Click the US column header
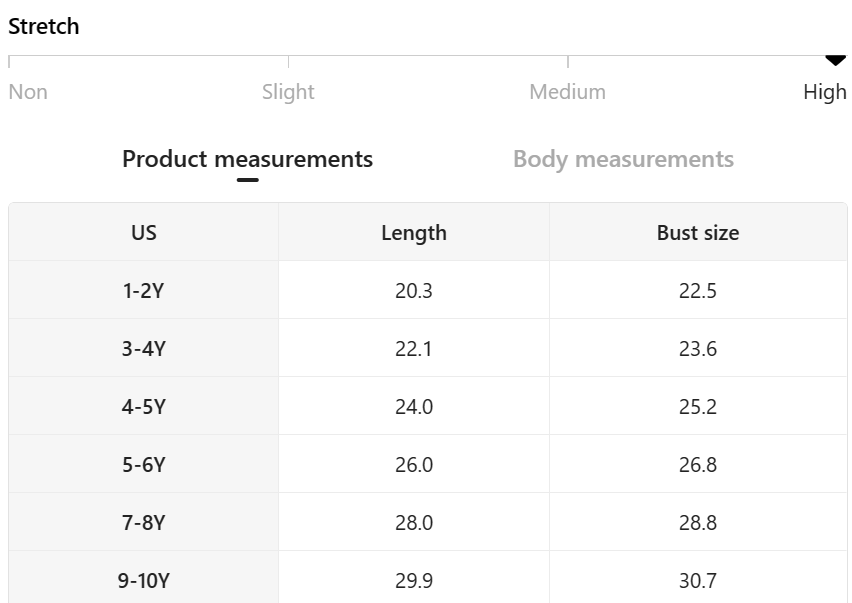852x603 pixels. pos(144,233)
